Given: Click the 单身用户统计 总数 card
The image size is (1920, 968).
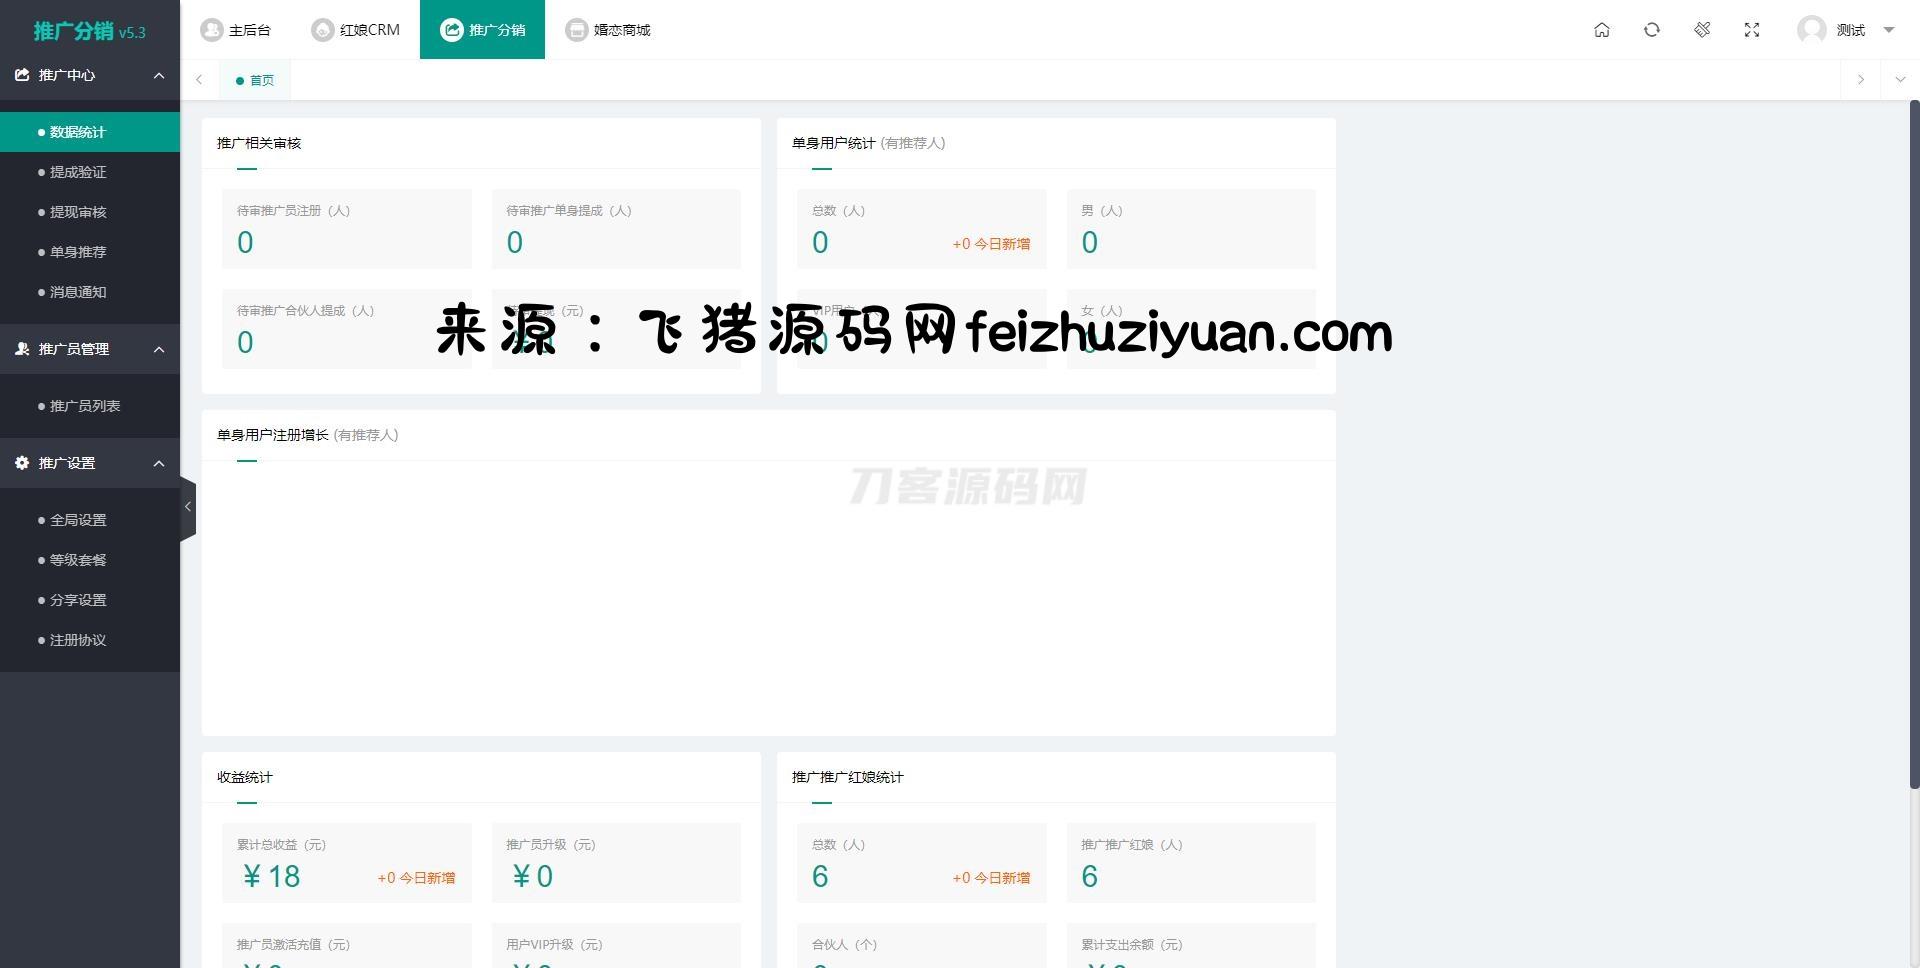Looking at the screenshot, I should (x=922, y=229).
